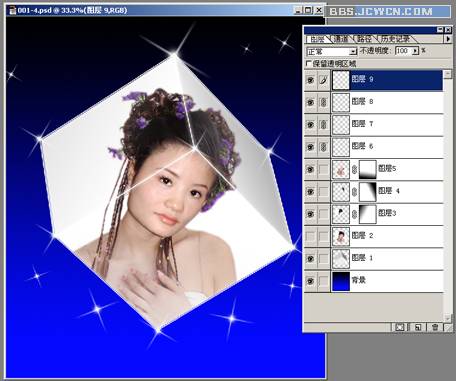
Task: Enable the 保留透明区域 checkbox
Action: tap(308, 63)
